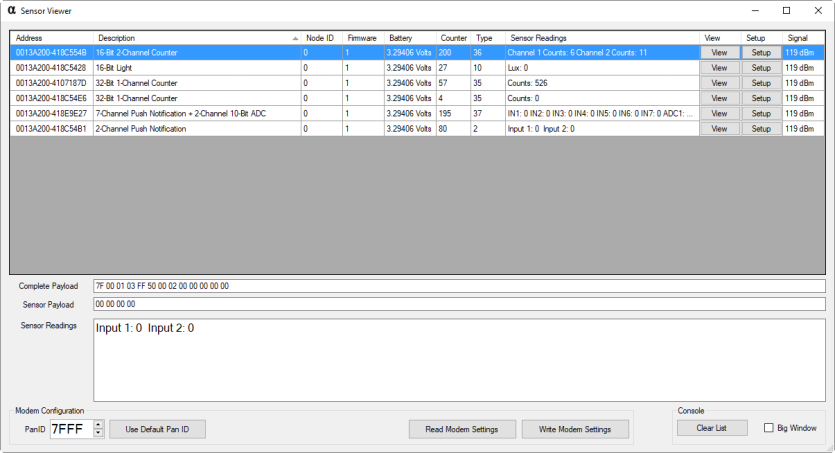
Task: Open Setup for the 16-Bit Light sensor
Action: [760, 68]
